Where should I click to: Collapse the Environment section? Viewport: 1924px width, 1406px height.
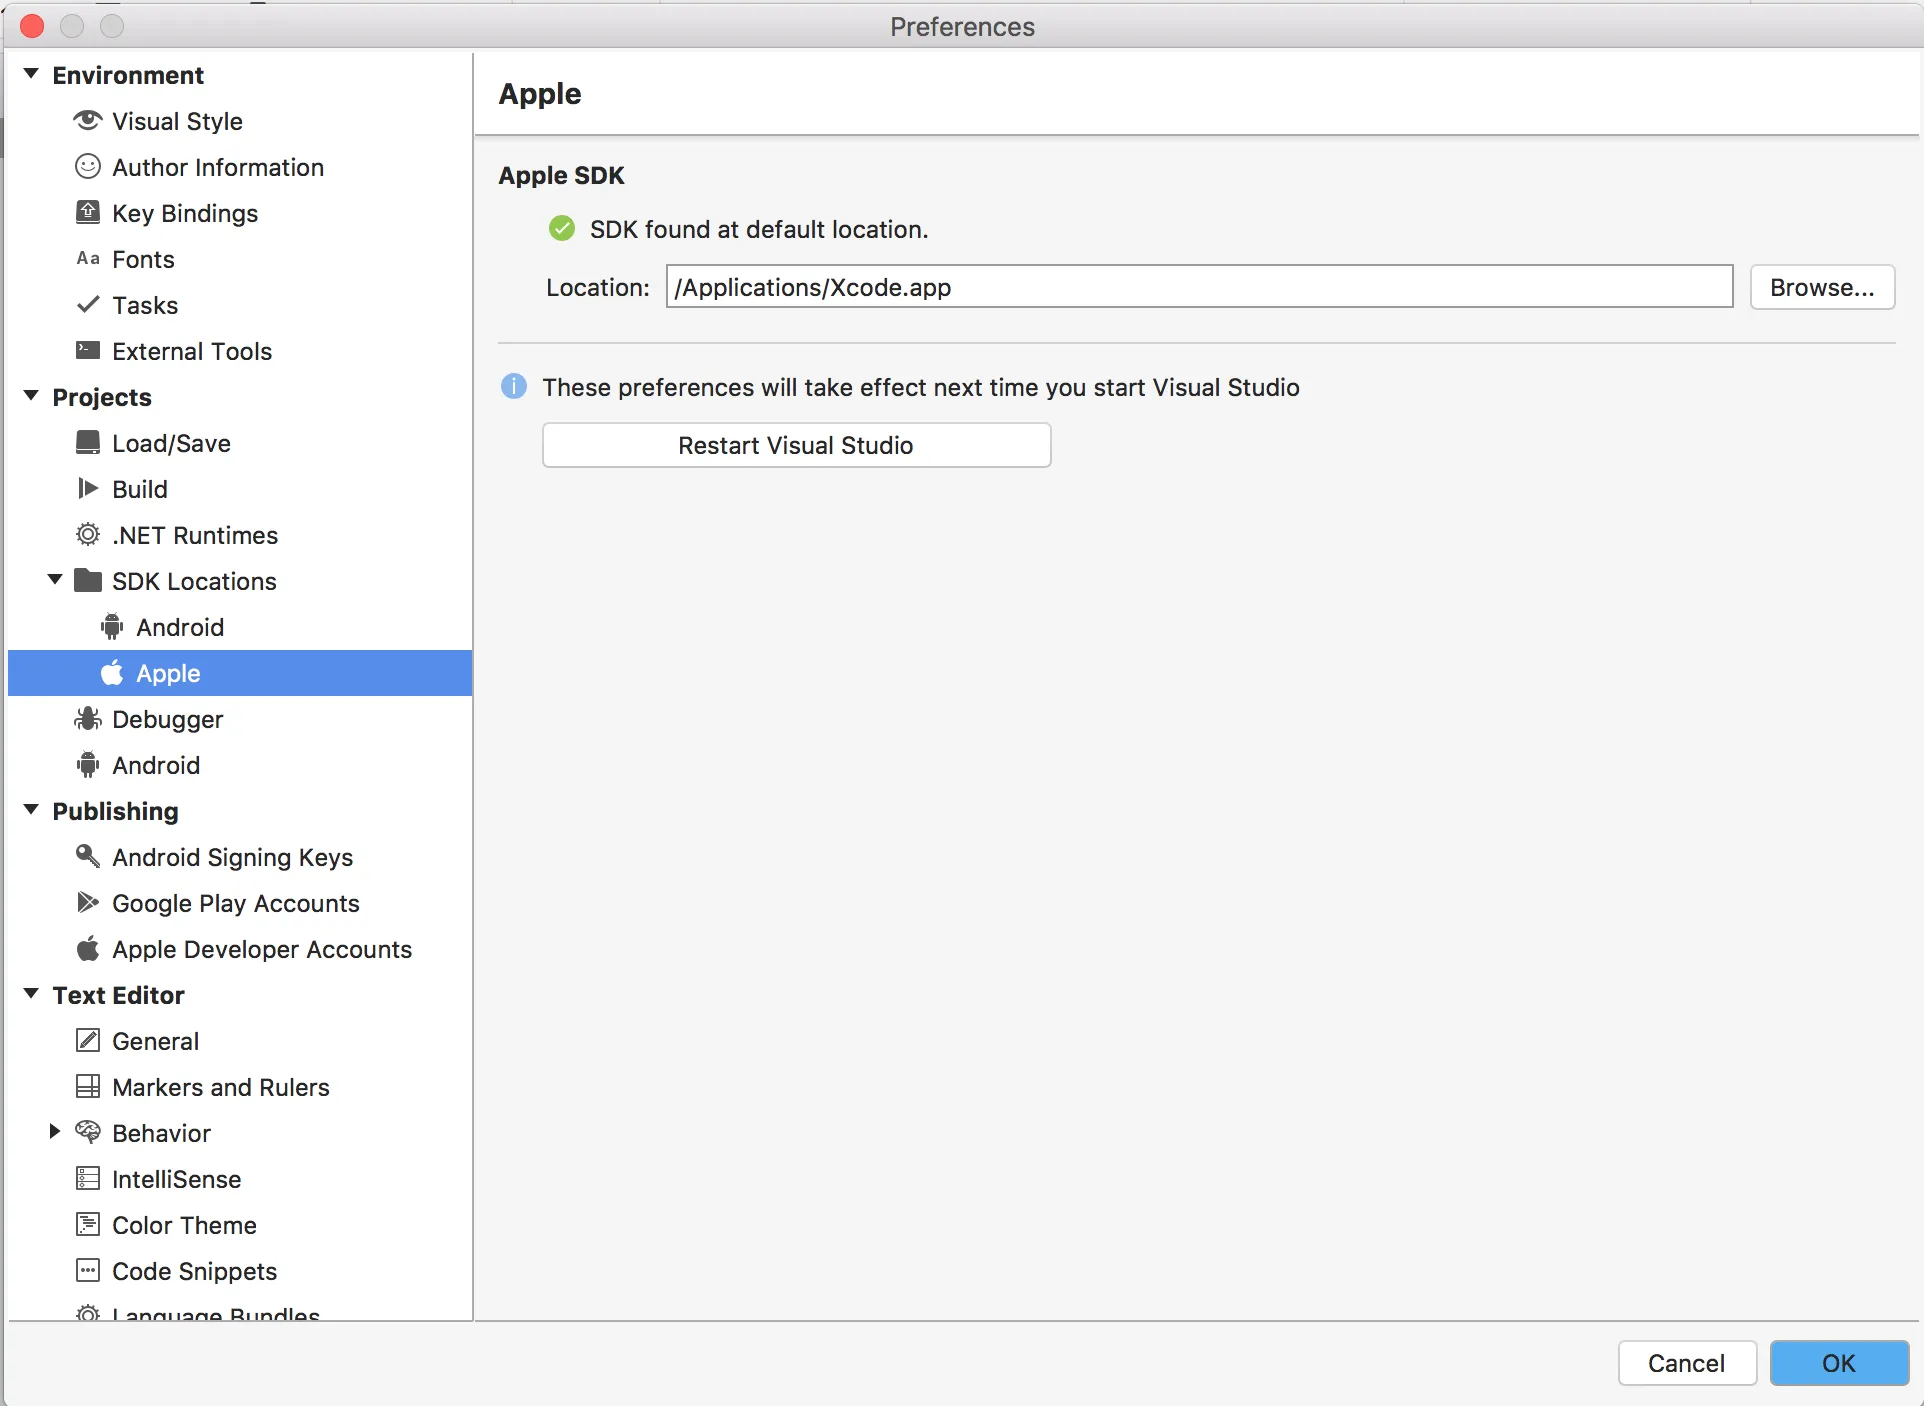pos(31,75)
